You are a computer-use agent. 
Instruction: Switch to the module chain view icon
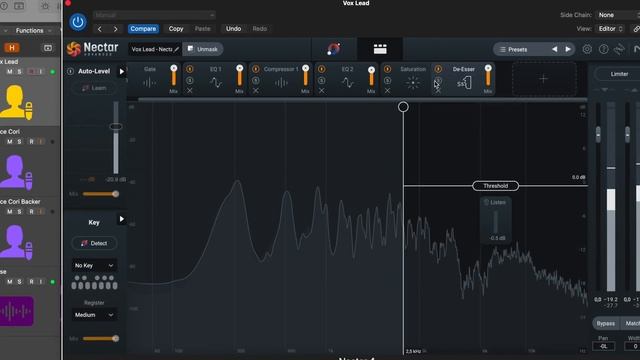(380, 49)
